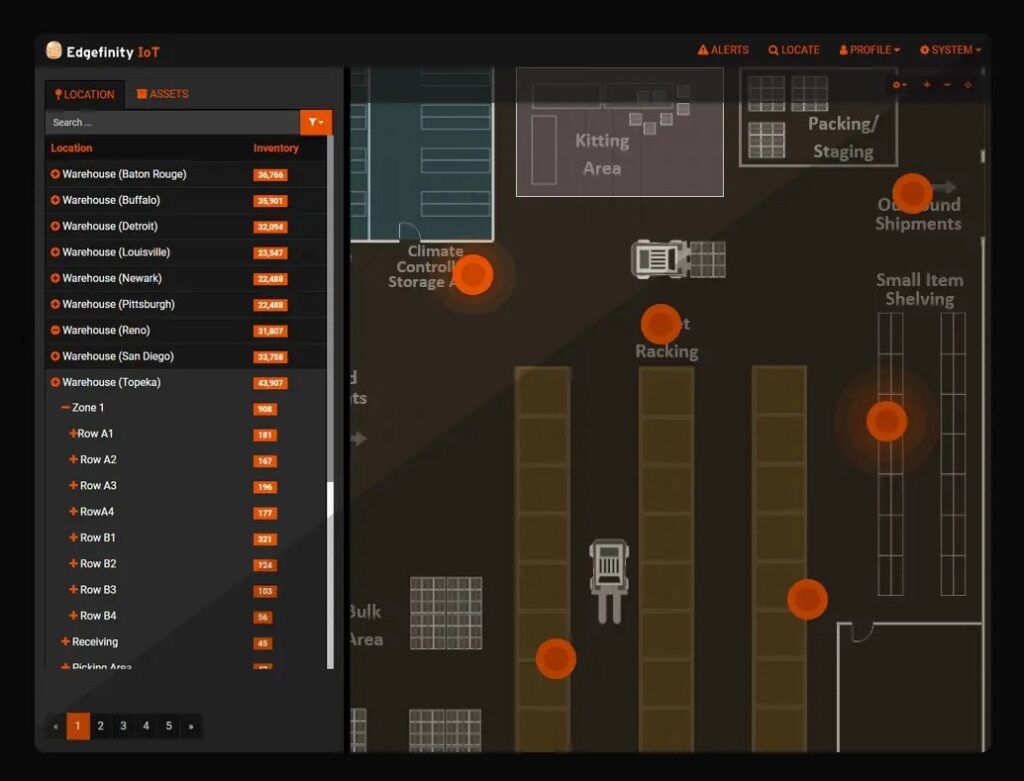Click the System gear icon in navigation
The width and height of the screenshot is (1024, 781).
click(x=925, y=49)
